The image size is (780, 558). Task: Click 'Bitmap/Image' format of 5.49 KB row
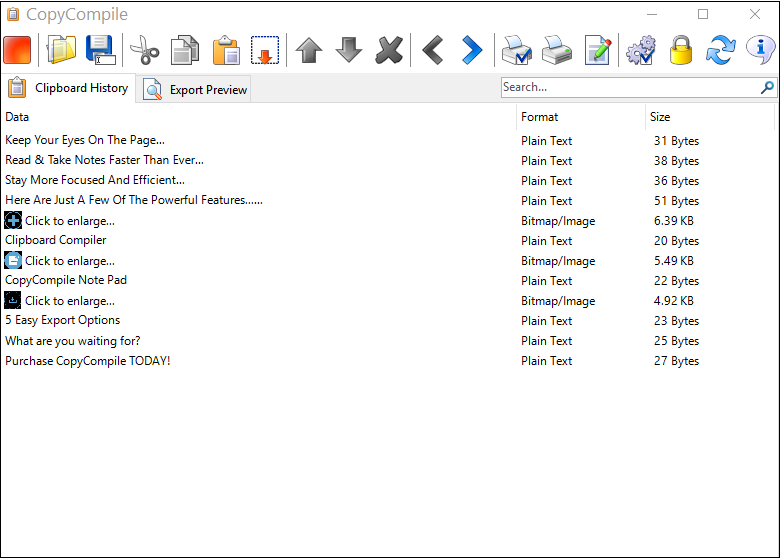558,261
